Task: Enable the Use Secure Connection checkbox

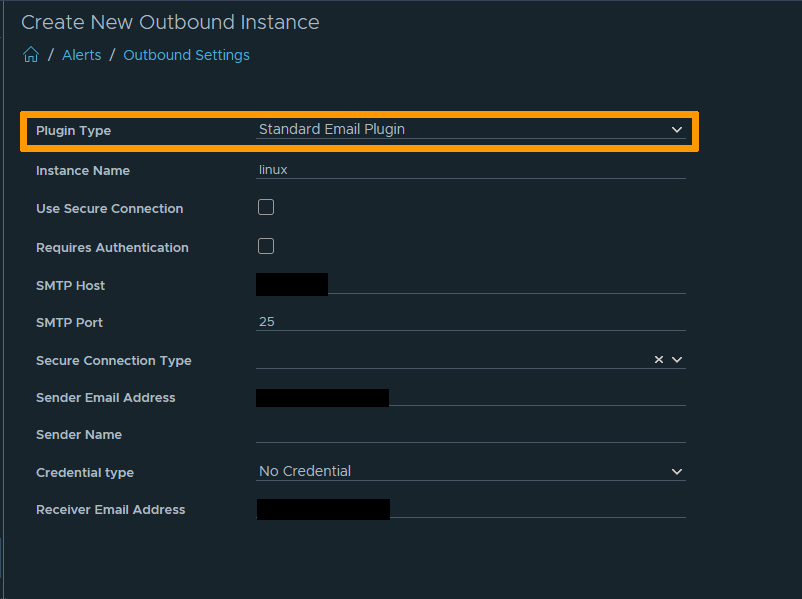Action: tap(265, 207)
